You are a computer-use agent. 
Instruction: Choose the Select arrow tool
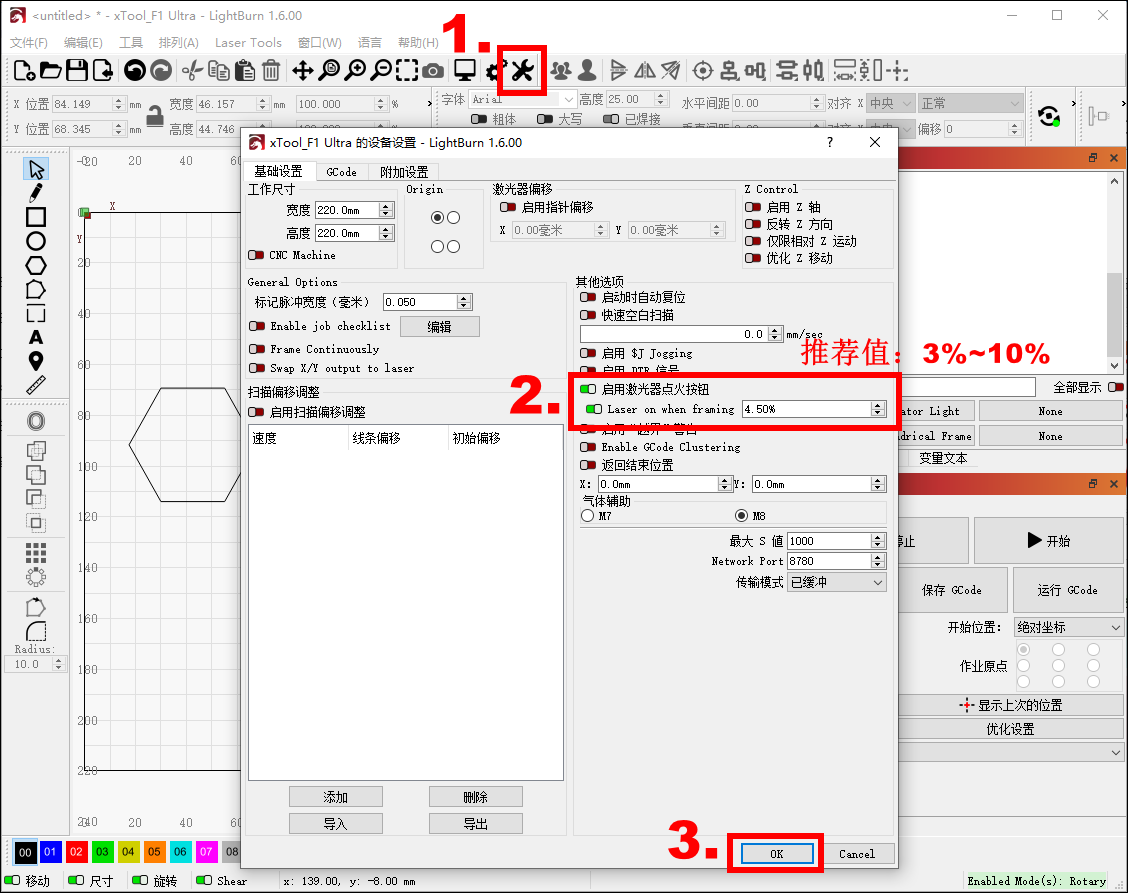tap(36, 169)
